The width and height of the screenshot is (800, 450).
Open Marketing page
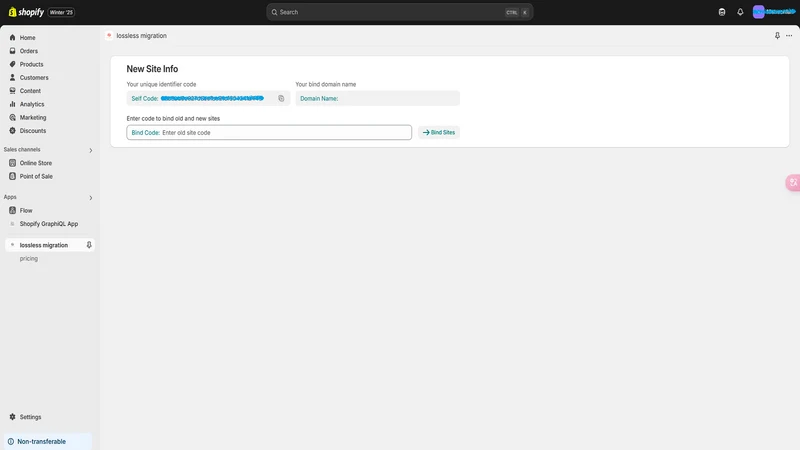click(33, 117)
